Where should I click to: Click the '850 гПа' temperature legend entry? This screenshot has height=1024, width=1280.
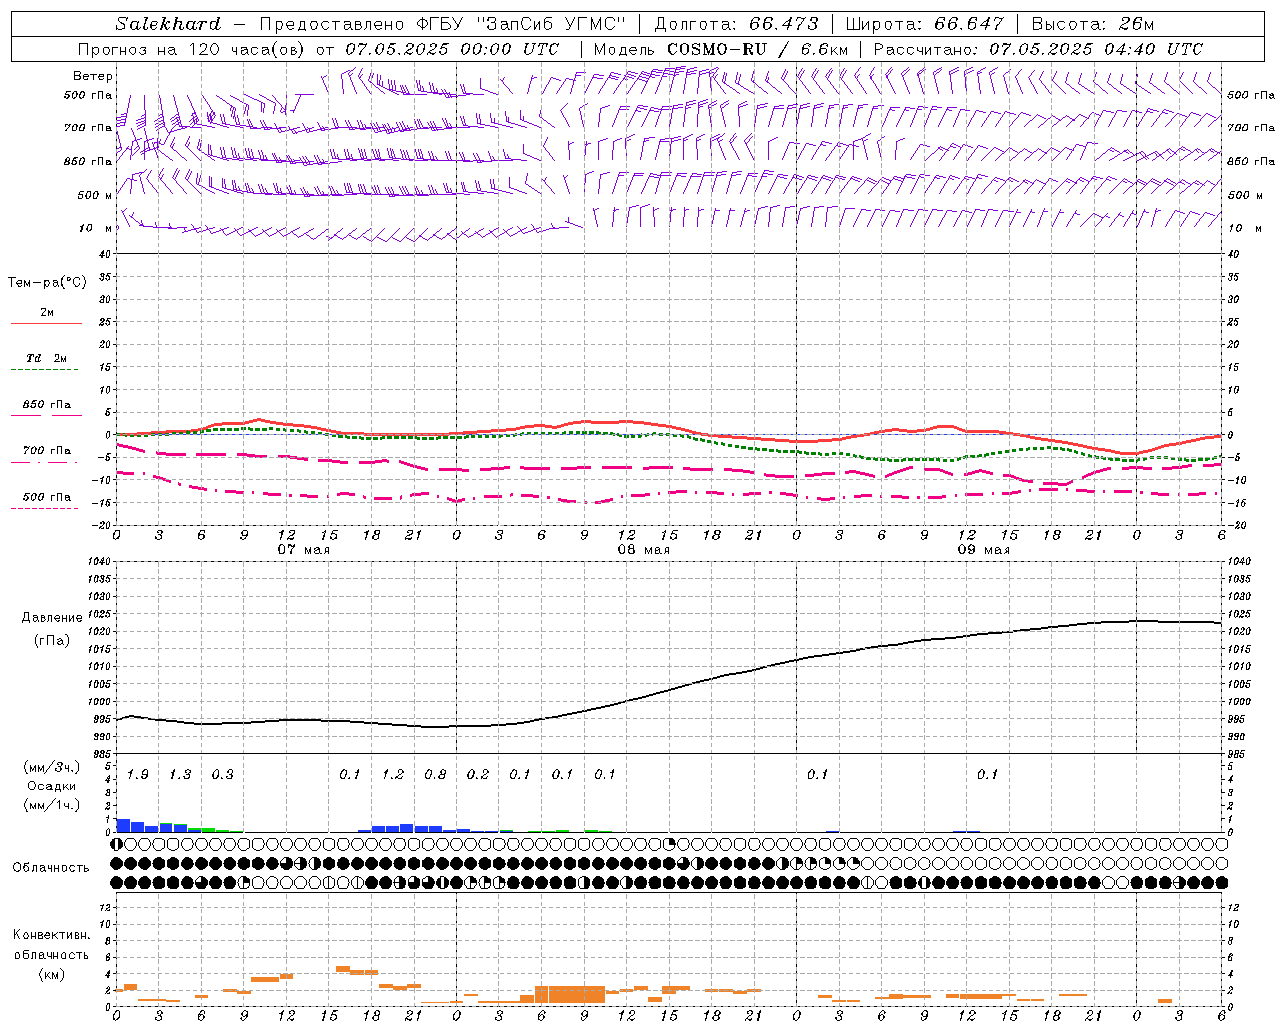tap(47, 405)
